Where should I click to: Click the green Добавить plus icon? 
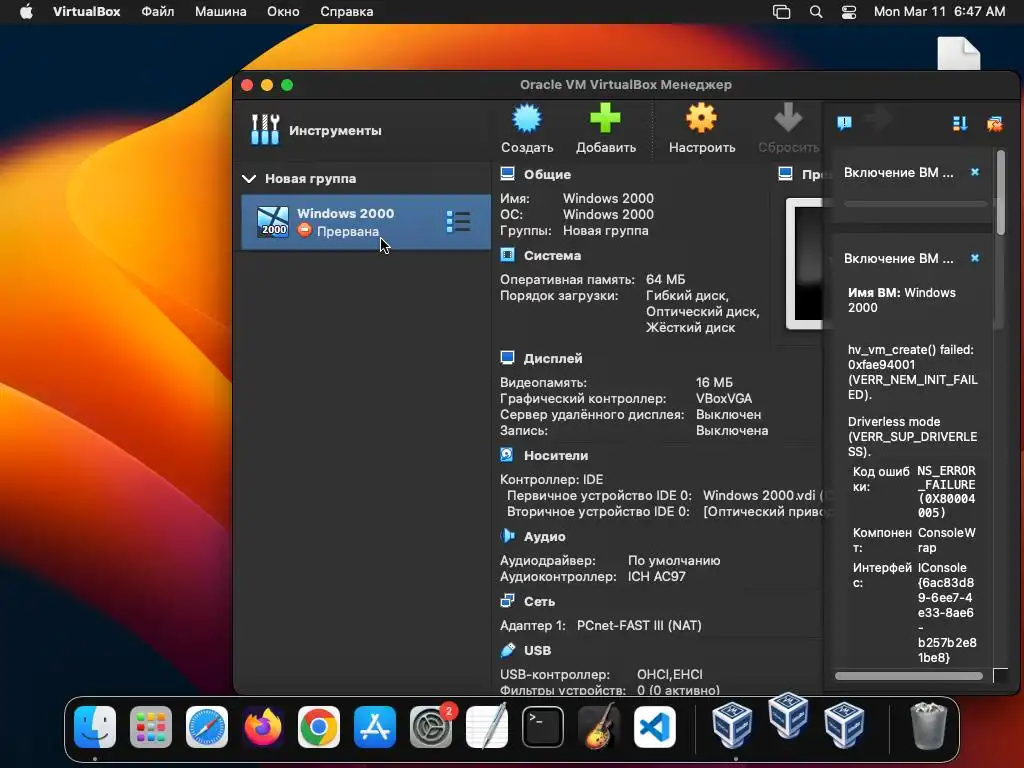click(x=605, y=129)
